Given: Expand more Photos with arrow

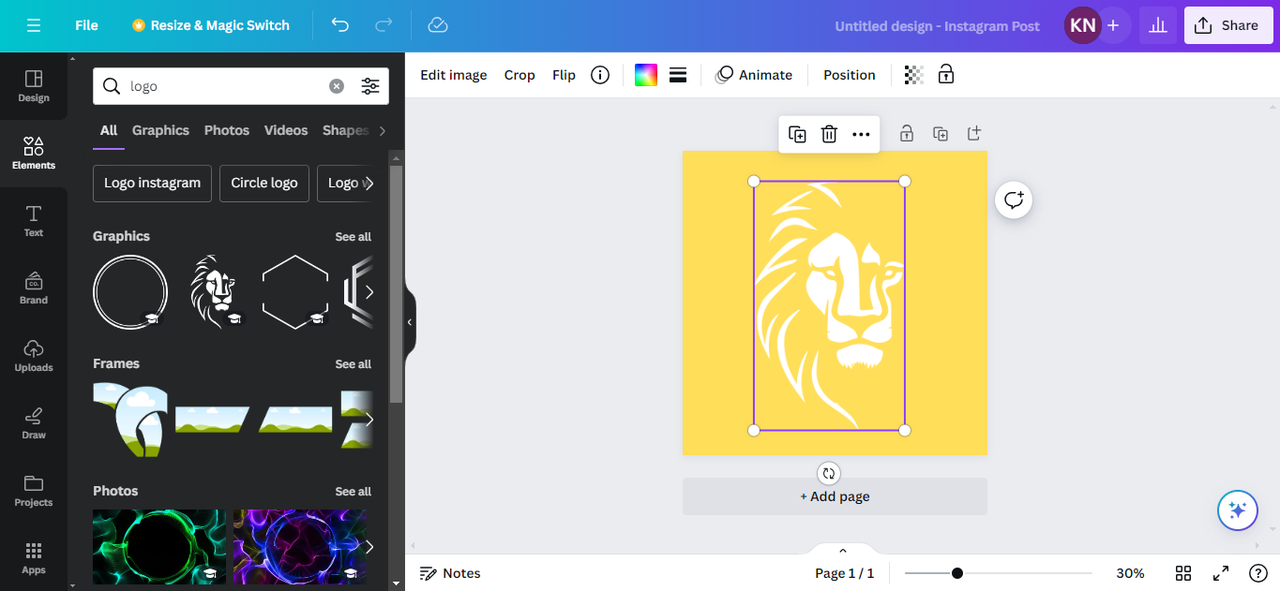Looking at the screenshot, I should click(369, 546).
